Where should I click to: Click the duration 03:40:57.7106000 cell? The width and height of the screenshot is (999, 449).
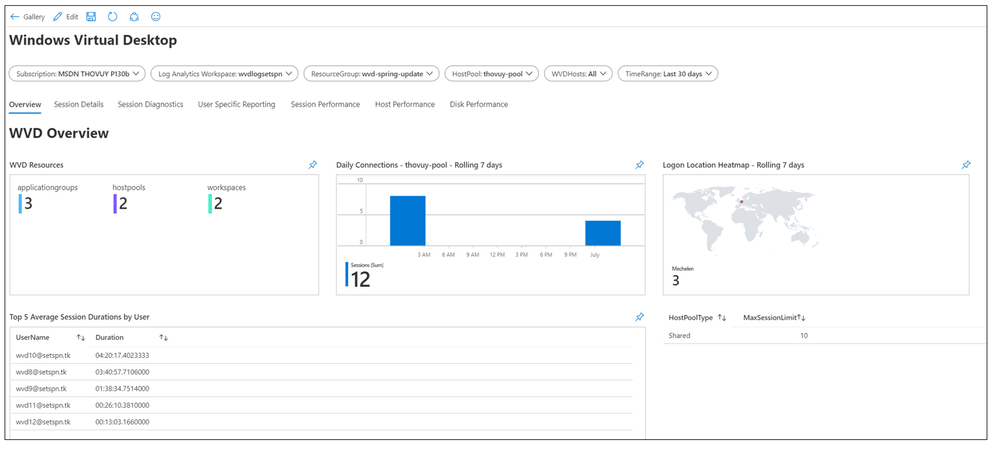tap(122, 372)
